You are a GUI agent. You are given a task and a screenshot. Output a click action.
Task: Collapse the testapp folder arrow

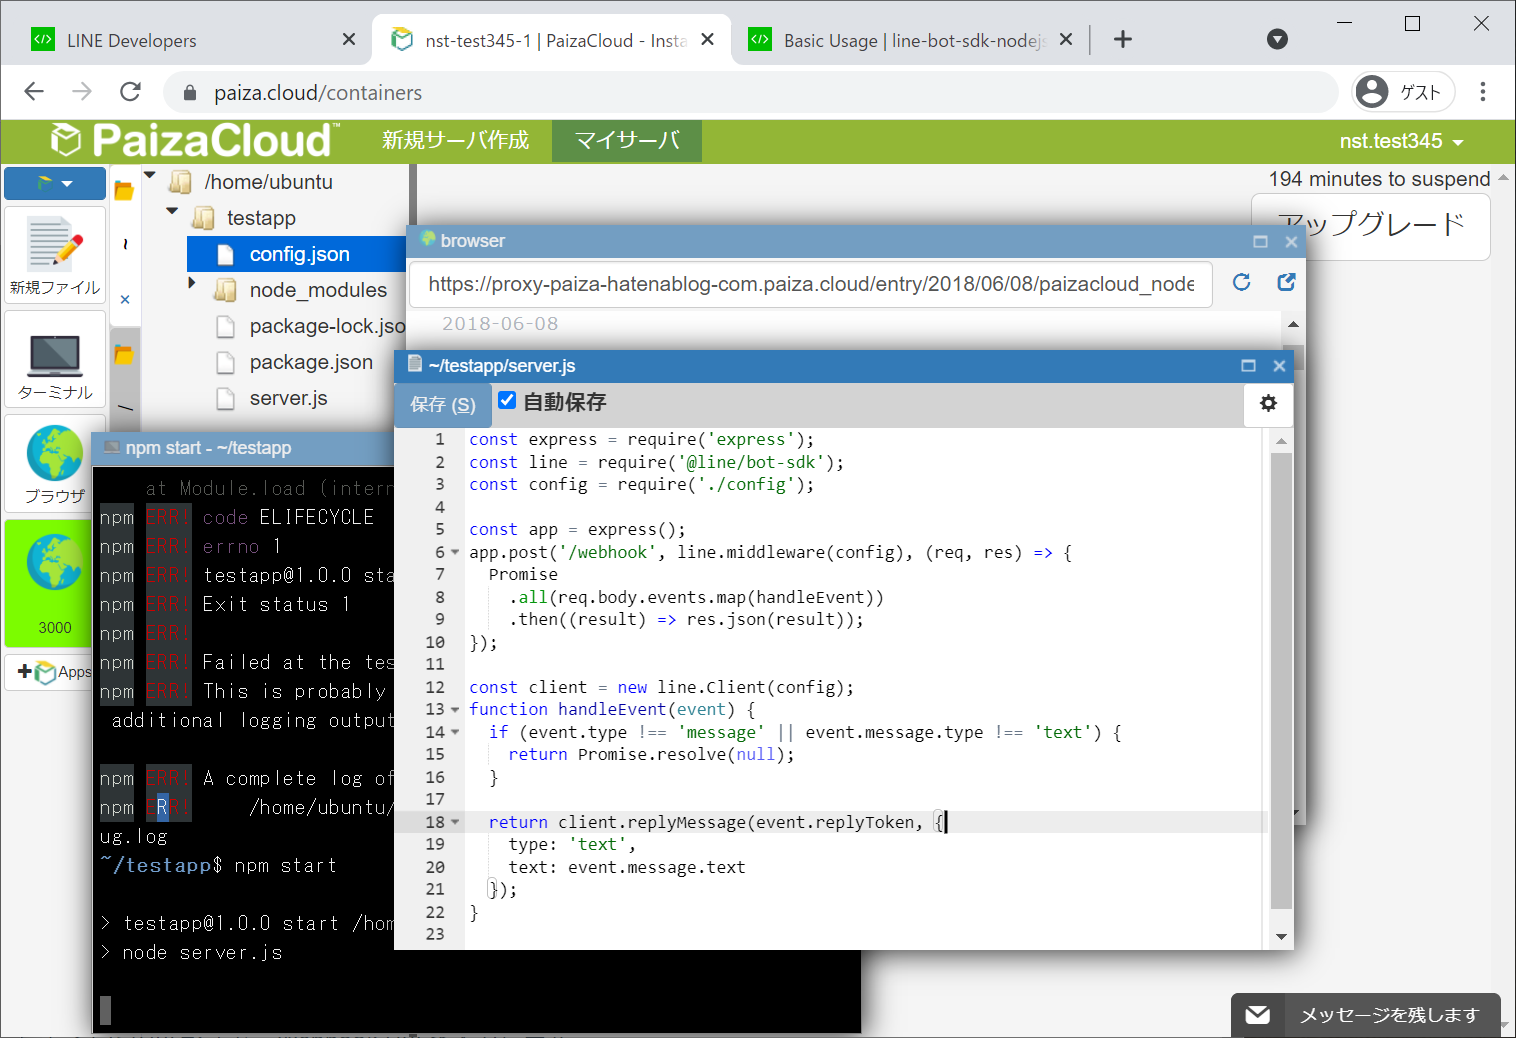(172, 211)
